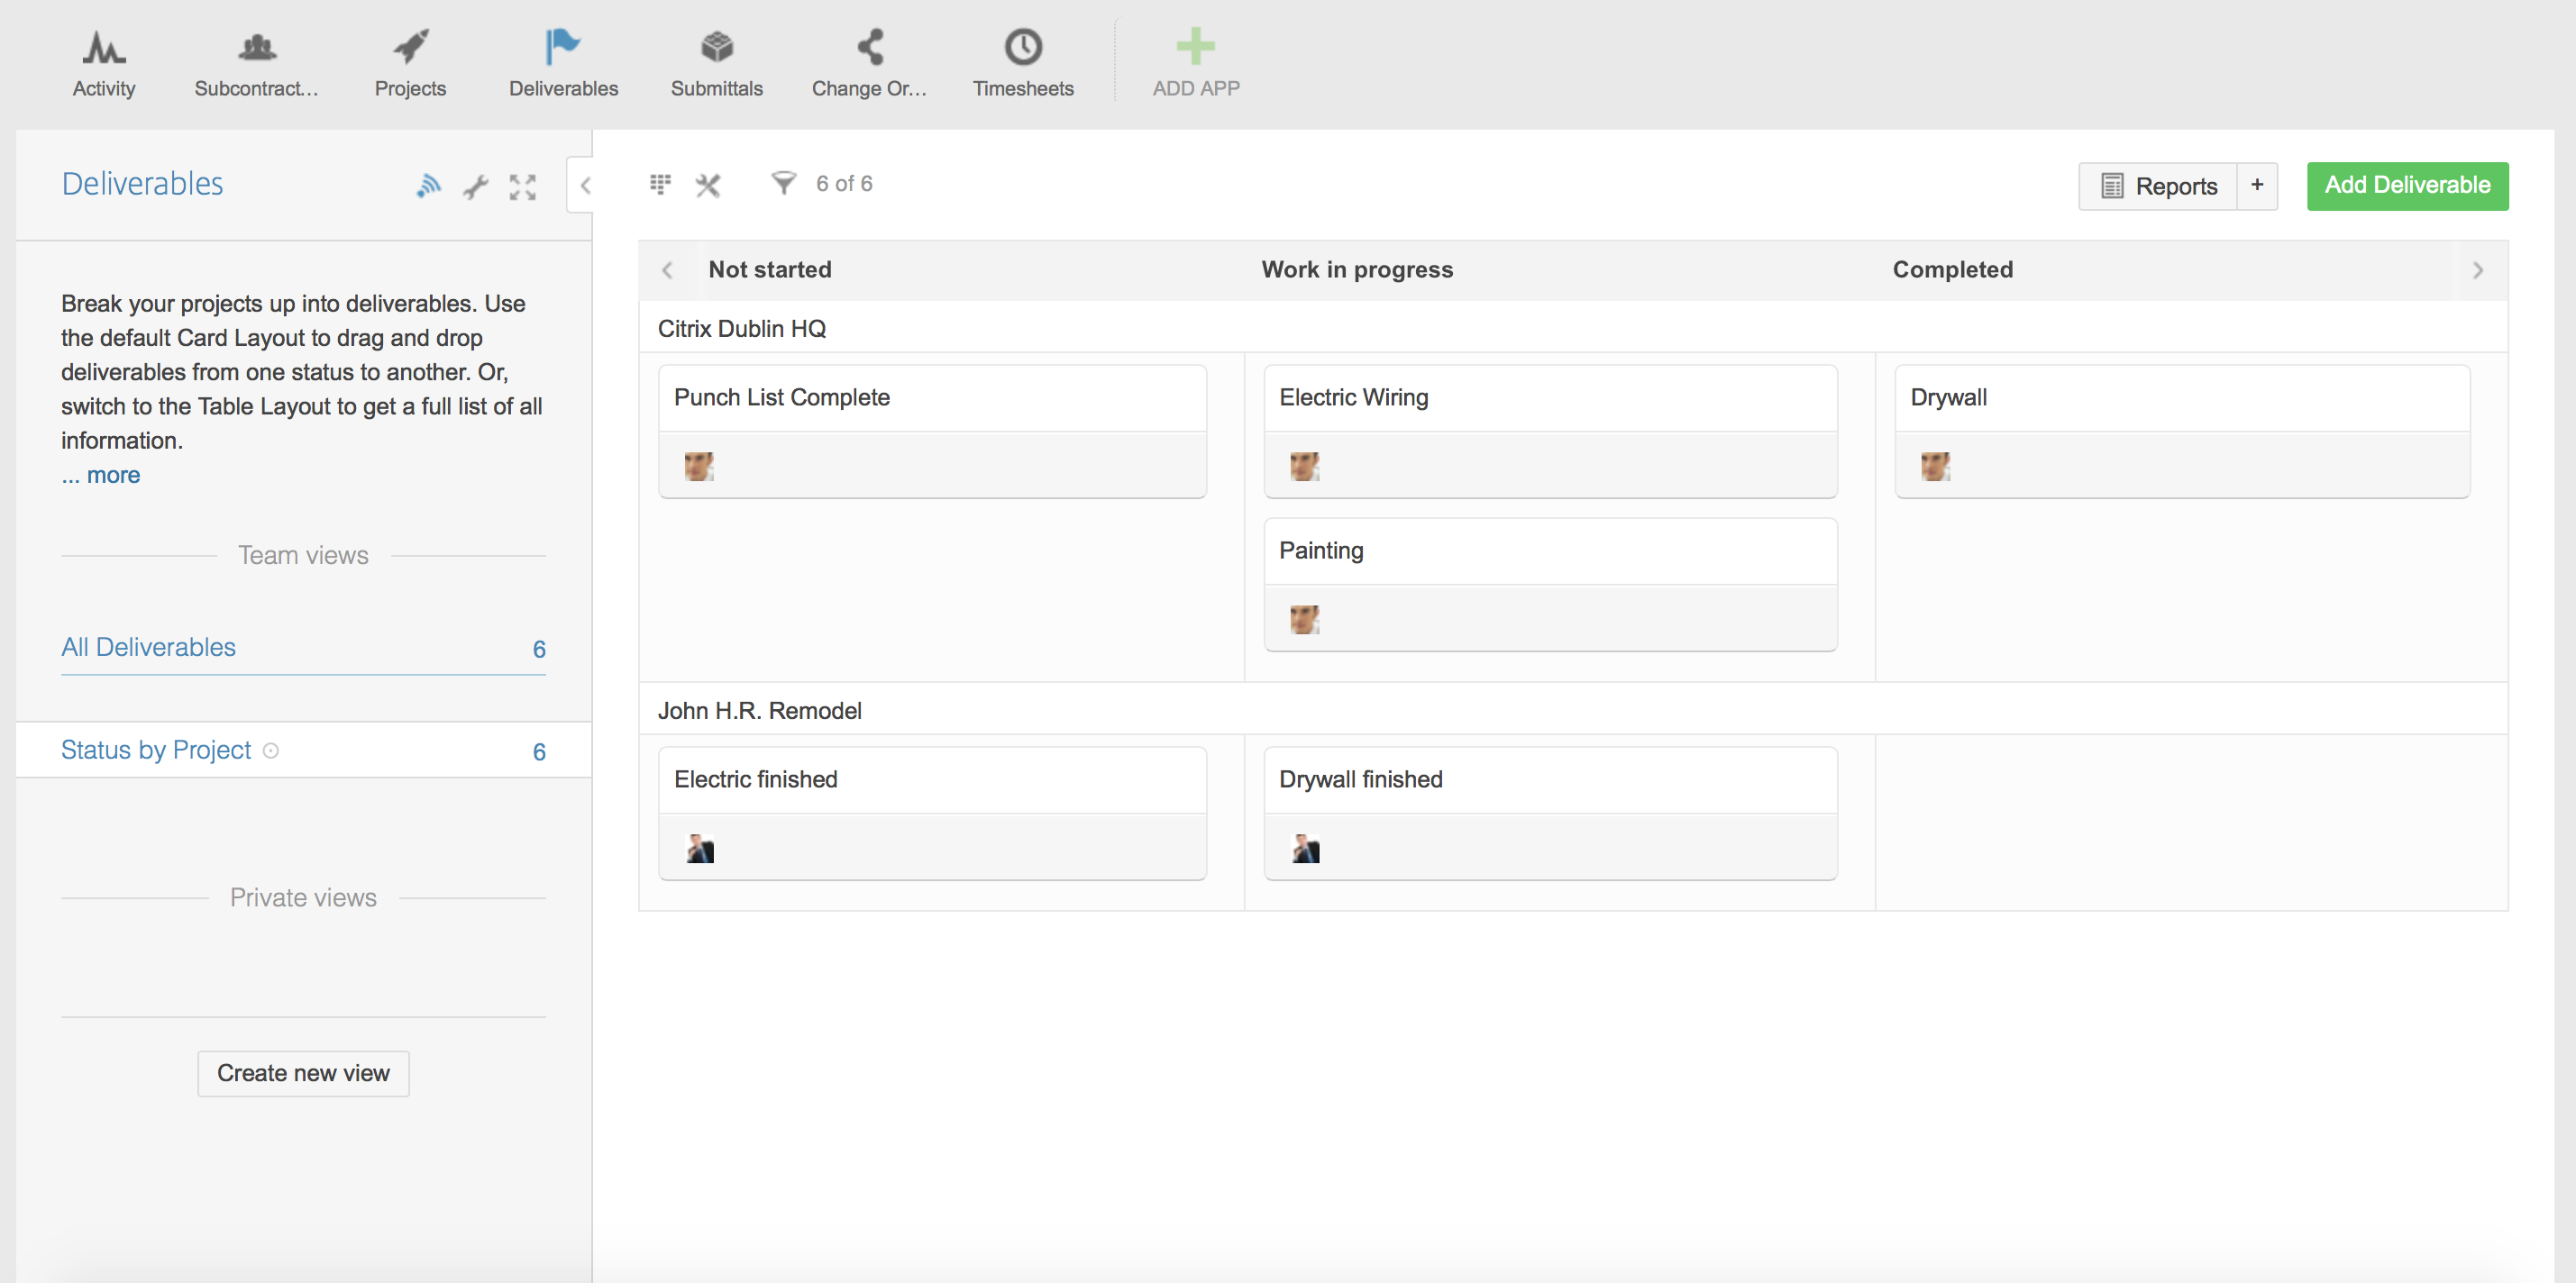
Task: Select the All Deliverables view
Action: point(148,647)
